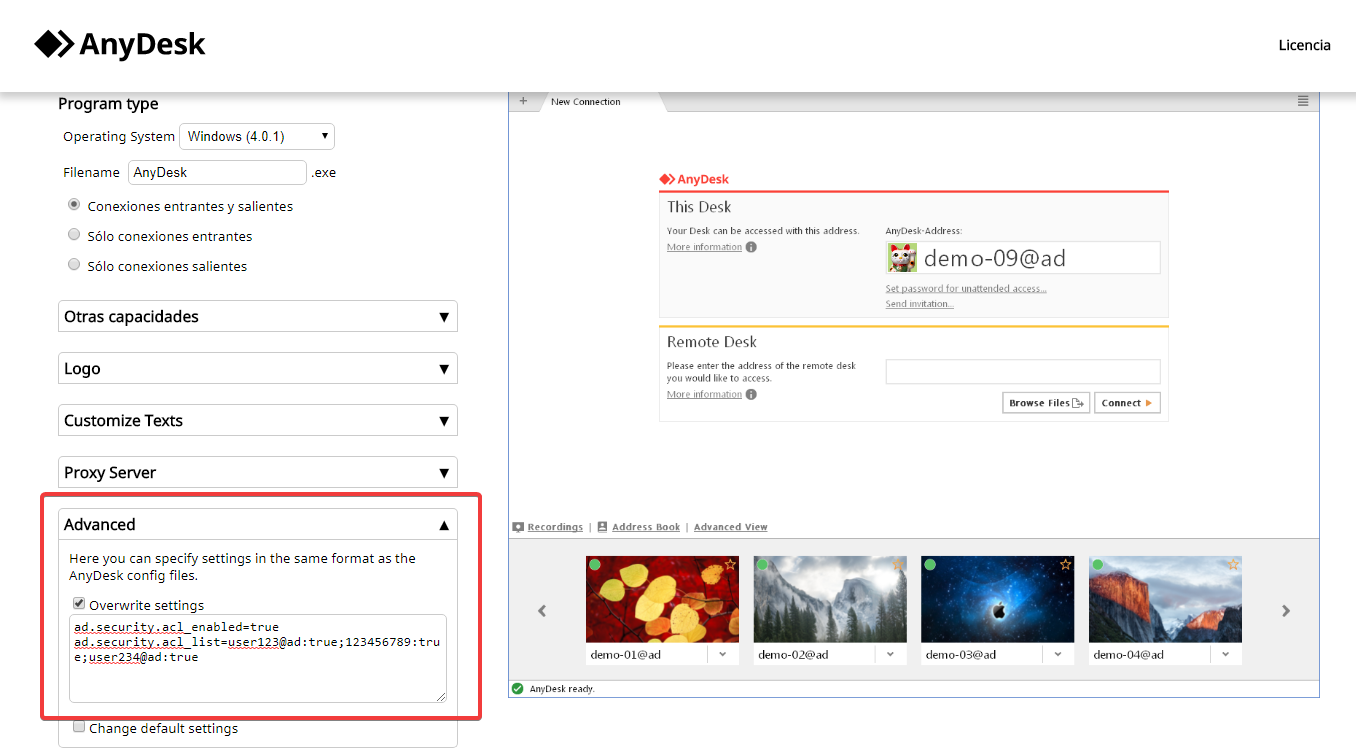Toggle favorite star on demo-02@ad
Screen dimensions: 1356x753
point(898,565)
